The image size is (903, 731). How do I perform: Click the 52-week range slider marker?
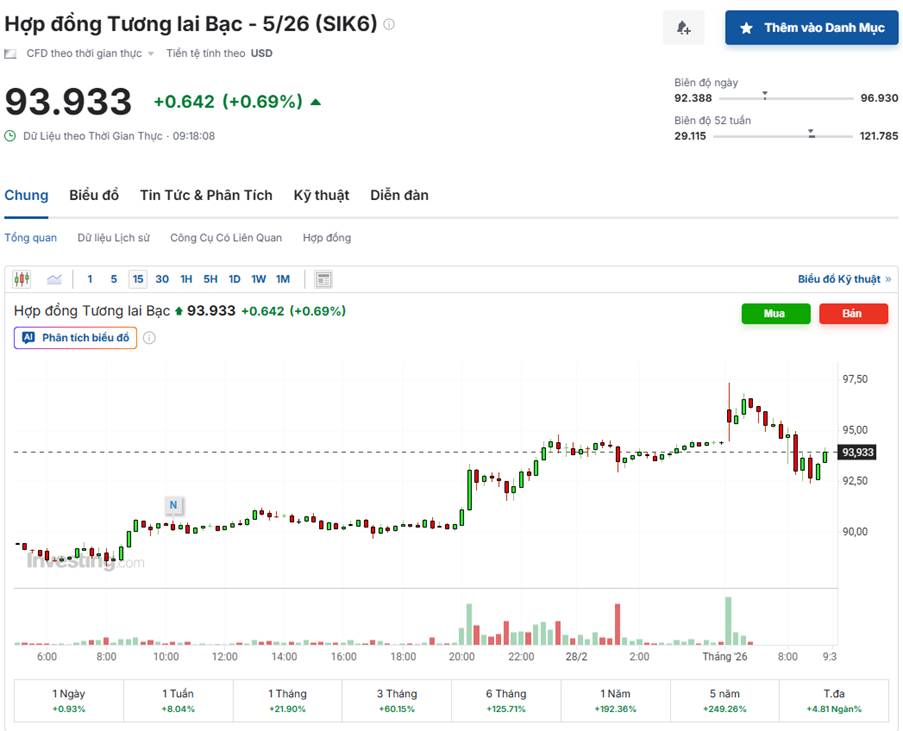pyautogui.click(x=811, y=134)
